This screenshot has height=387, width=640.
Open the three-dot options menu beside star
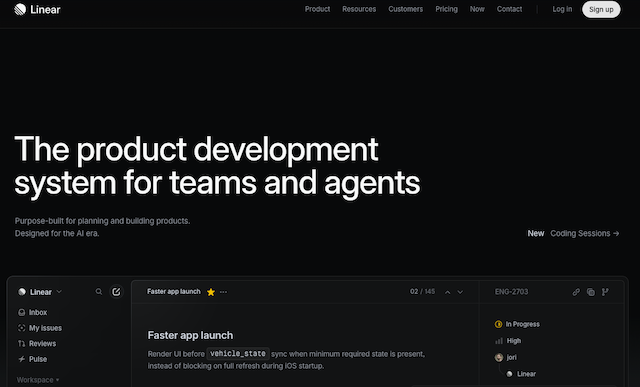pyautogui.click(x=223, y=292)
